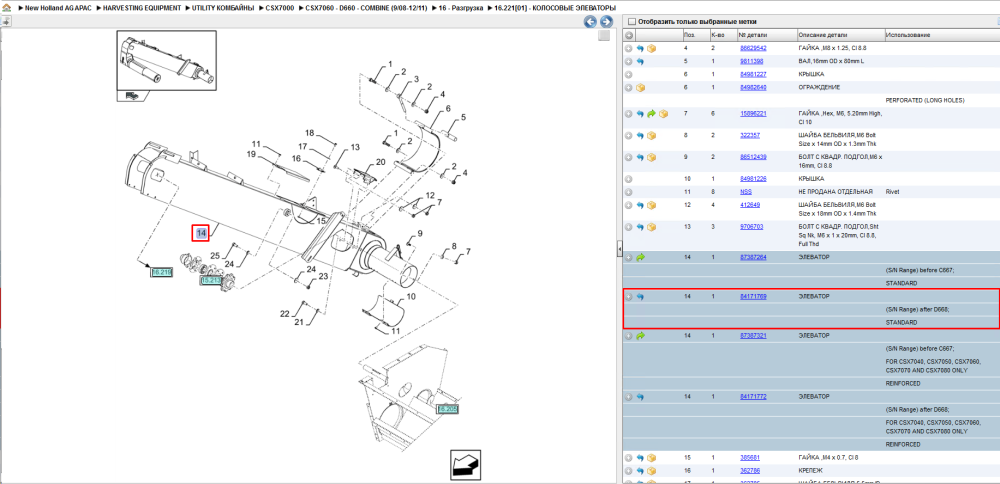Click the box icon in row 385681

pyautogui.click(x=652, y=458)
